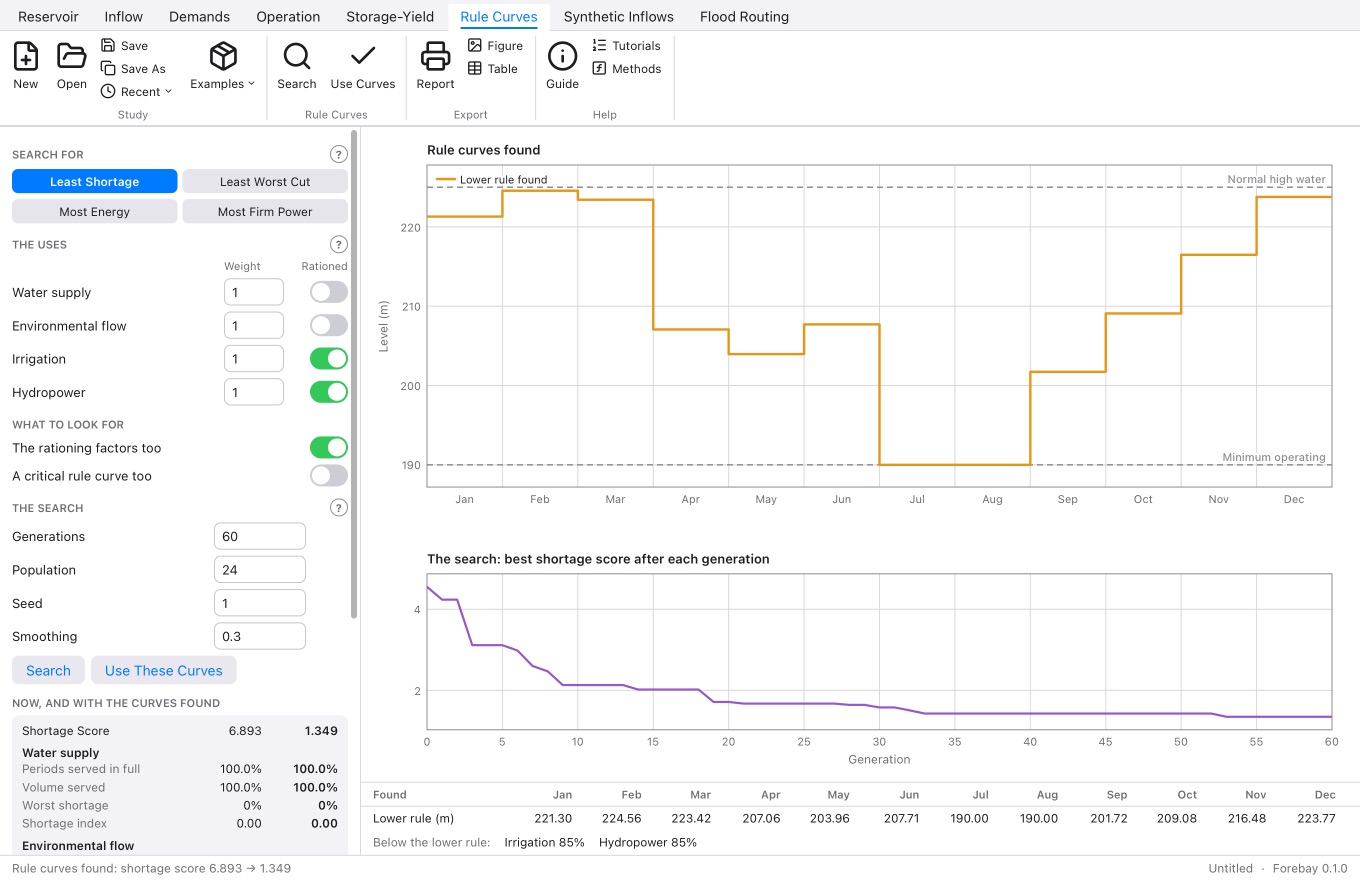Select Least Shortage objective

coord(94,182)
